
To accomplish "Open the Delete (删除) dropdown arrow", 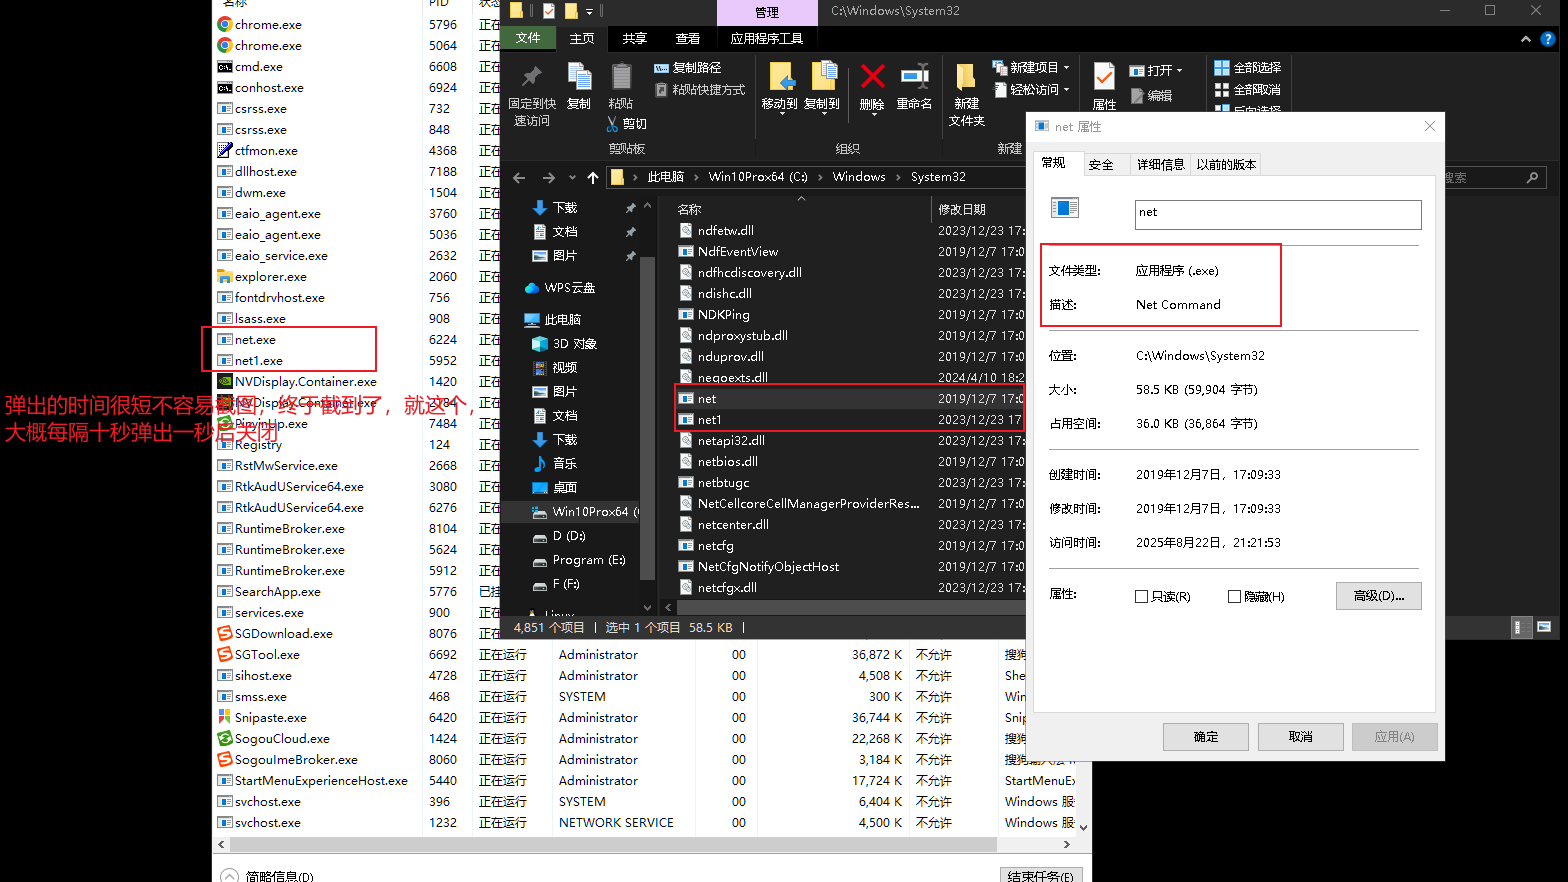I will [x=872, y=115].
